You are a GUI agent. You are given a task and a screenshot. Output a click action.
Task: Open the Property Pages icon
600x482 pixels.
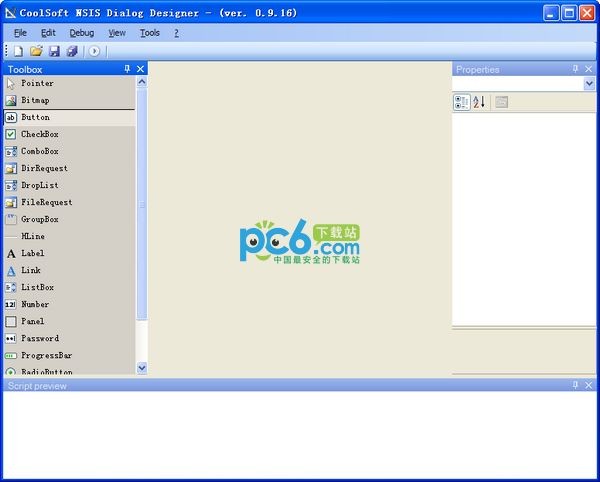click(501, 102)
